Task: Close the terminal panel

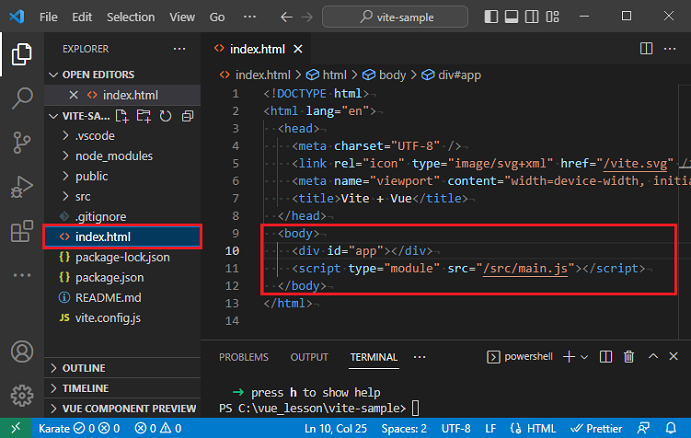Action: pyautogui.click(x=673, y=356)
